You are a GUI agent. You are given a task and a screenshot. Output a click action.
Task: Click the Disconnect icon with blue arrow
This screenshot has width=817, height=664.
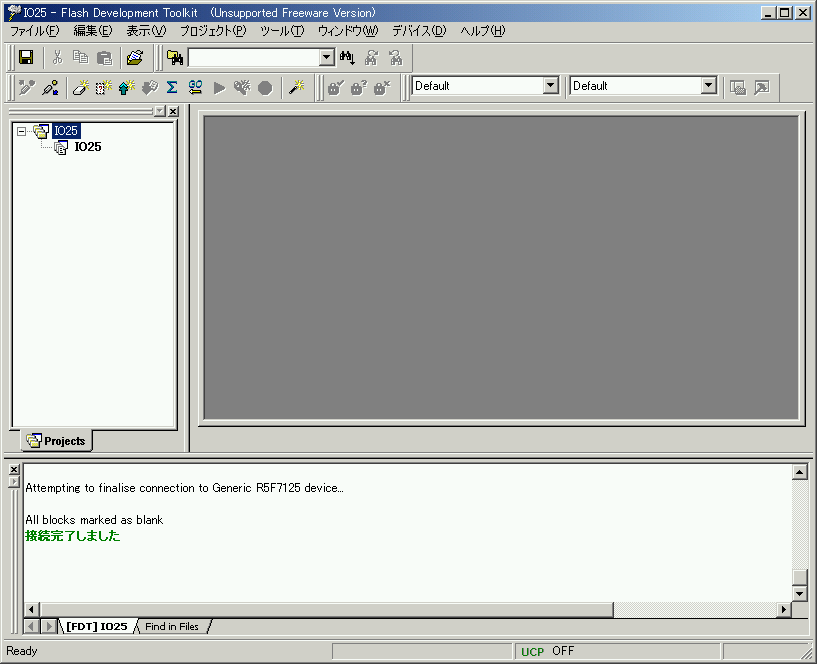51,88
